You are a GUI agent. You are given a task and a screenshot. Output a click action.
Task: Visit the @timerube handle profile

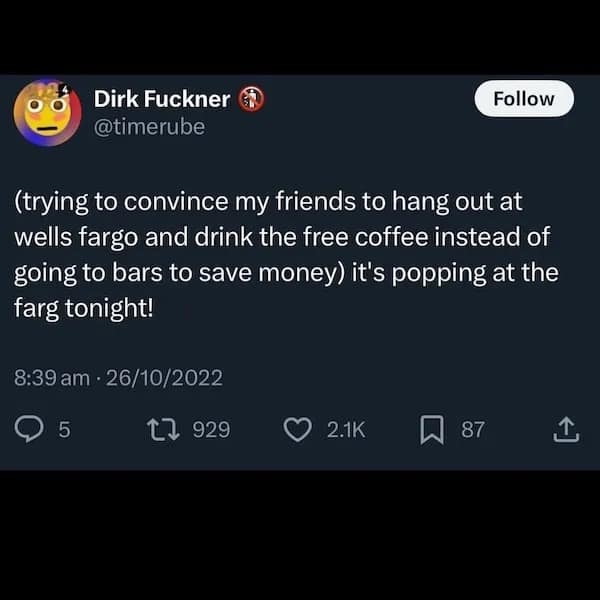149,127
